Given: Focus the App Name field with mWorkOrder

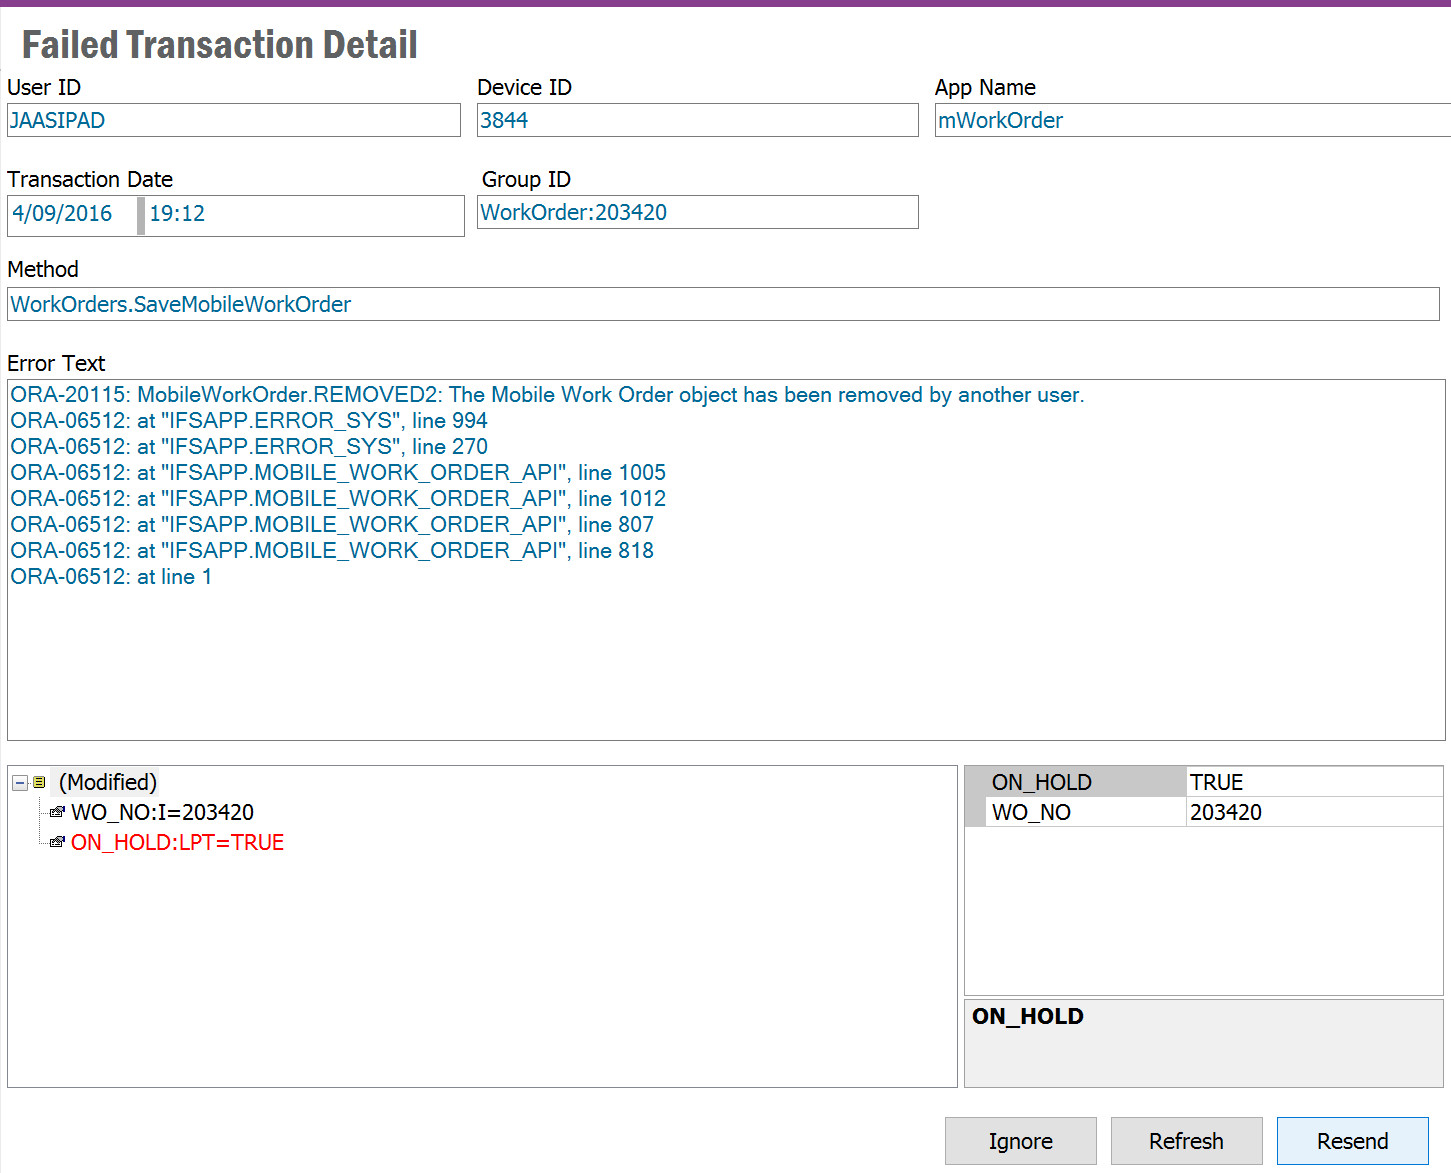Looking at the screenshot, I should [x=1190, y=121].
